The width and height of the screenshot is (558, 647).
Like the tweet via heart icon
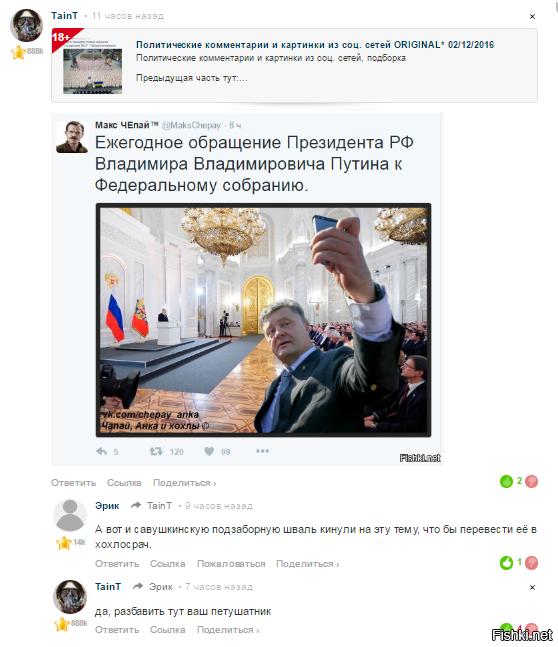point(209,451)
